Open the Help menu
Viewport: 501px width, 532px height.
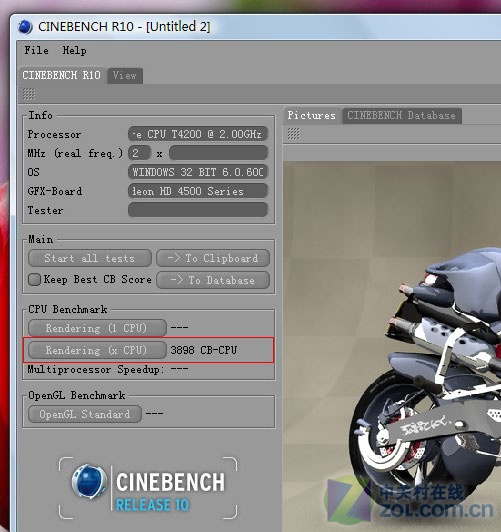pos(74,51)
